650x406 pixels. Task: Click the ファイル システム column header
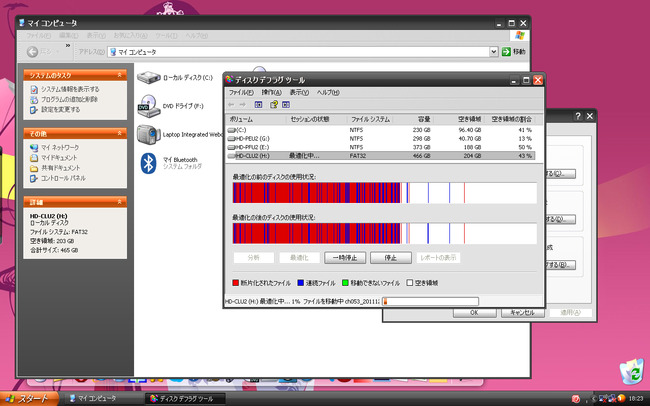(x=370, y=119)
